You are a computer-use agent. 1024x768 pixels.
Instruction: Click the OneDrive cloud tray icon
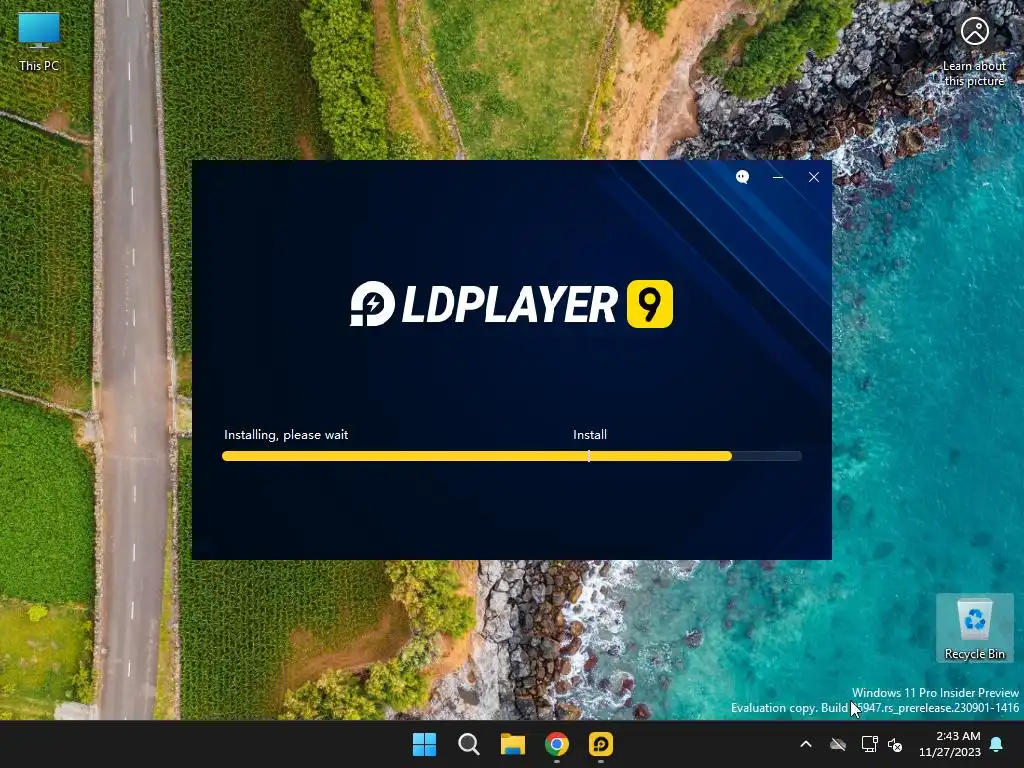[x=838, y=744]
